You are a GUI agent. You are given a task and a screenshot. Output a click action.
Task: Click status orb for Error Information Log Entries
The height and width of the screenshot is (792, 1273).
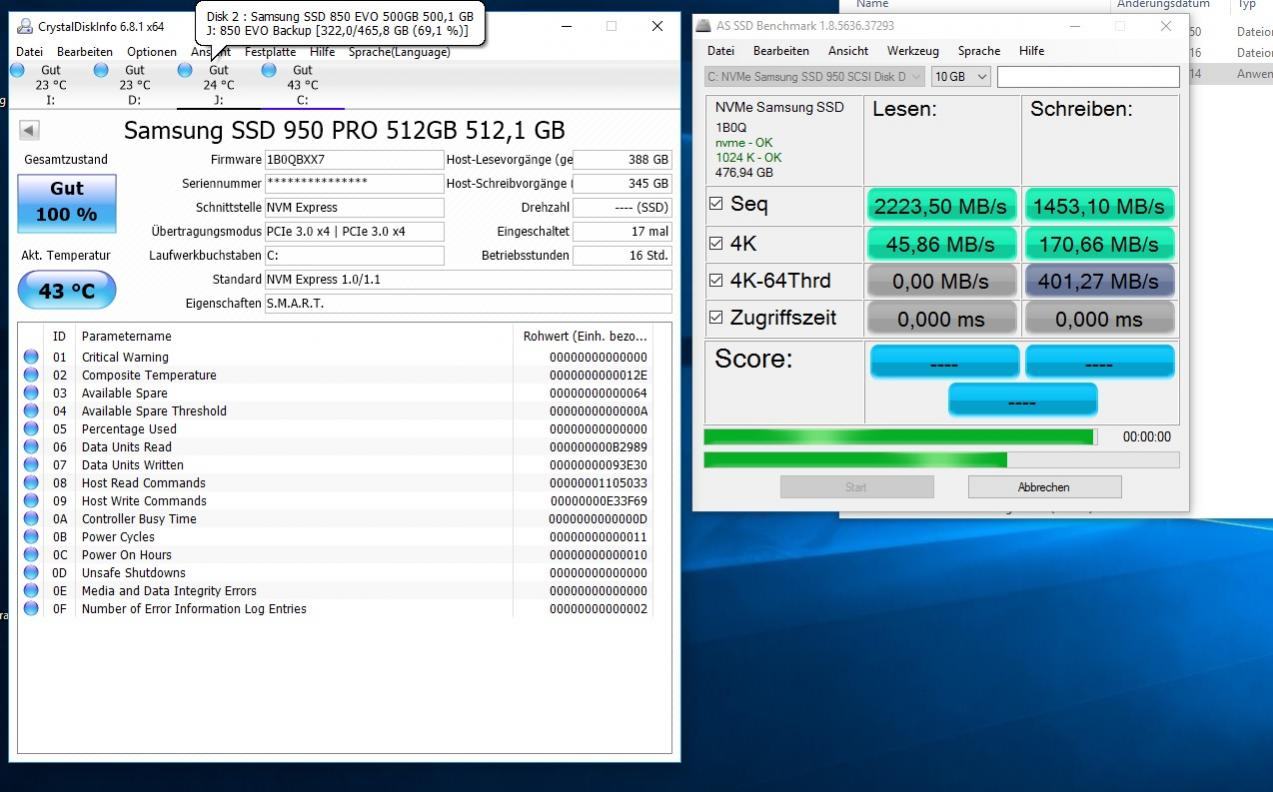coord(31,609)
